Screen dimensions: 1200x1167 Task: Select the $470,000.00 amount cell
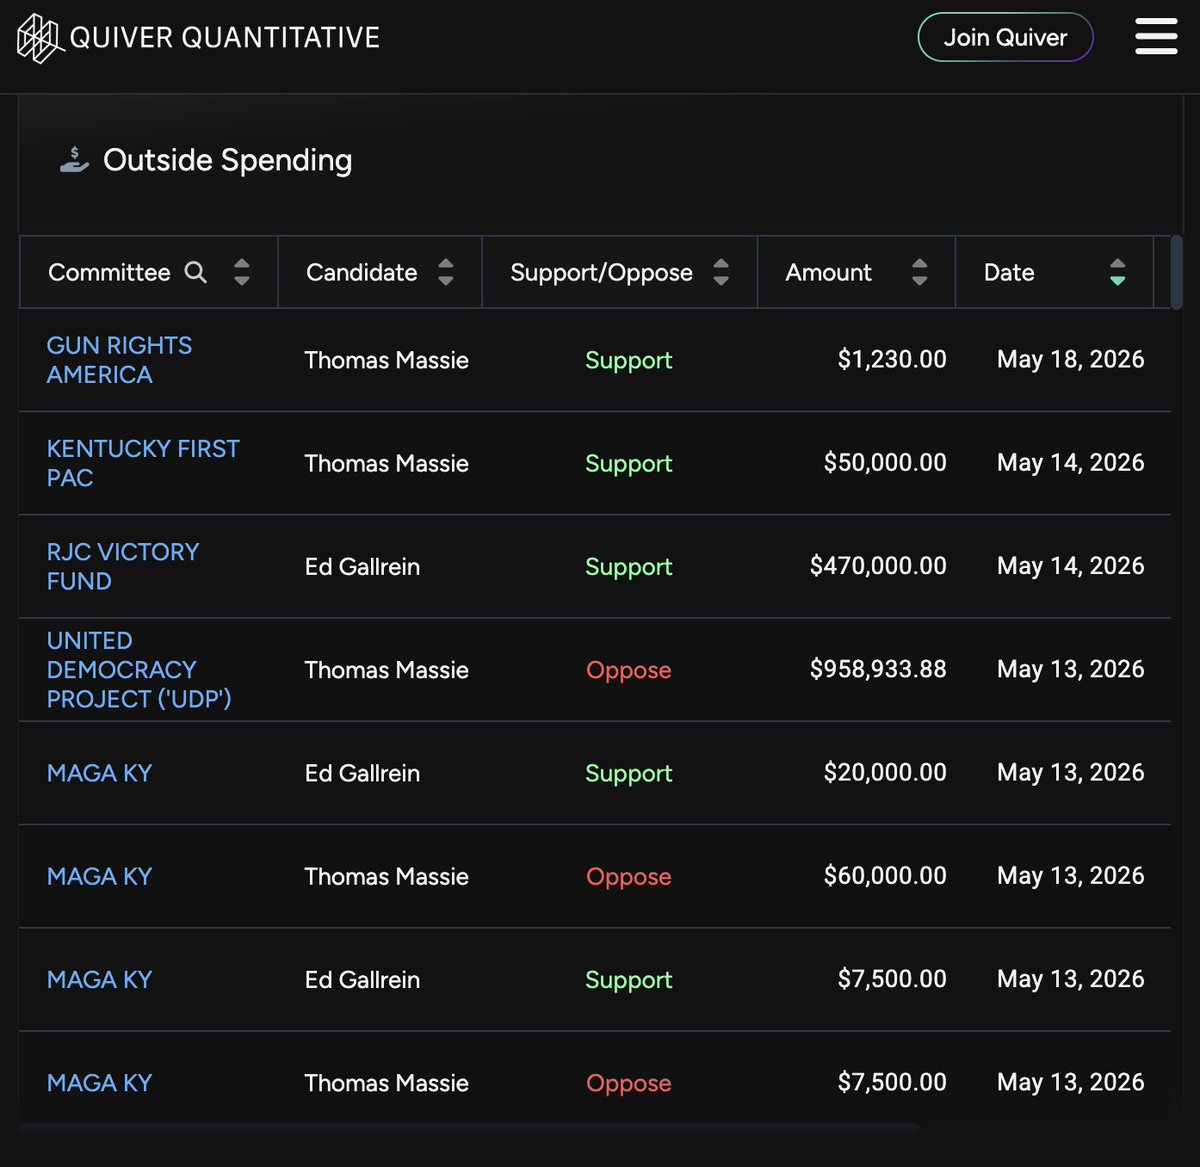pos(878,565)
